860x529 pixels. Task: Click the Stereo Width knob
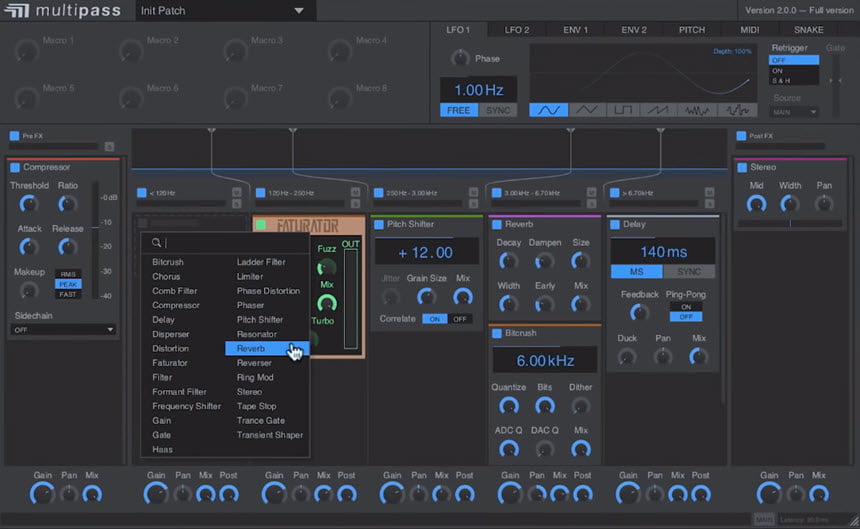789,204
